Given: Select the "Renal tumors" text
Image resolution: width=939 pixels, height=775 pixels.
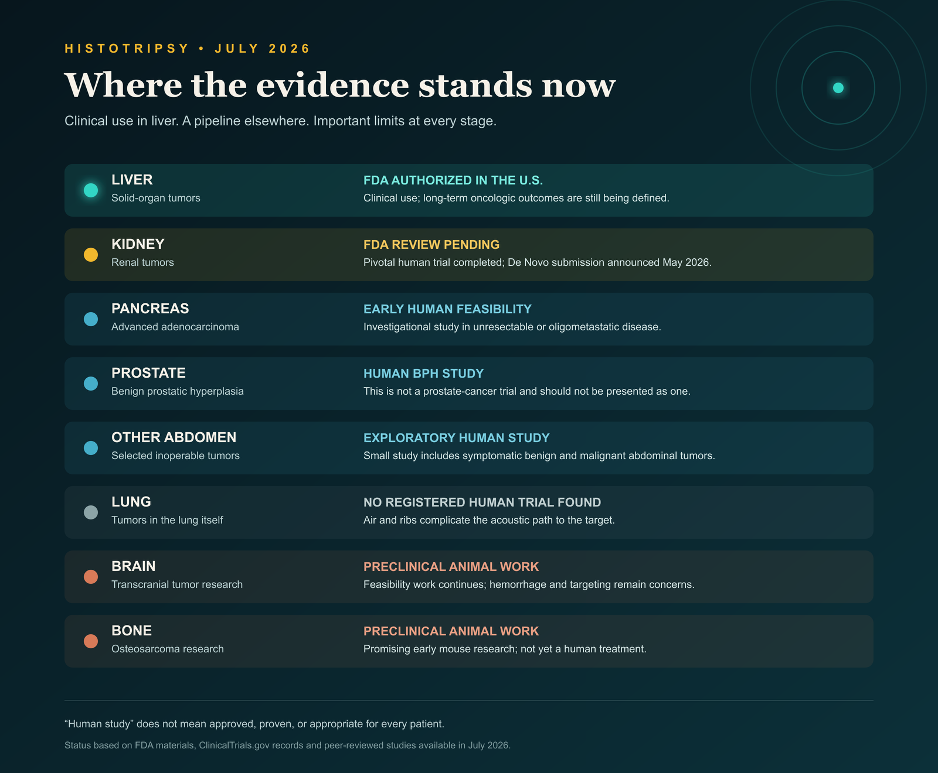Looking at the screenshot, I should pyautogui.click(x=143, y=262).
